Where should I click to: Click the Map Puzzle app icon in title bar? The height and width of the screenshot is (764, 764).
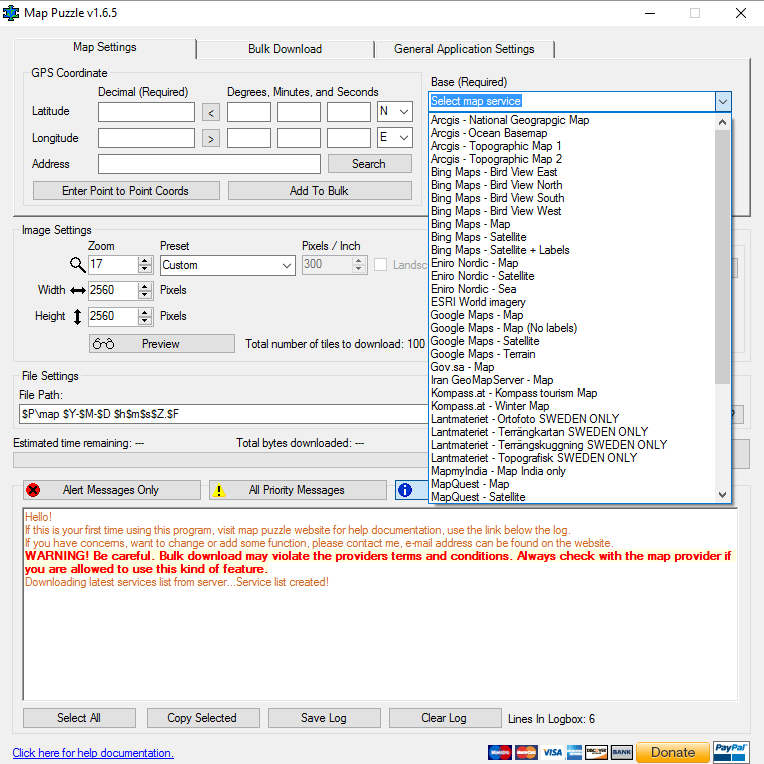[11, 13]
